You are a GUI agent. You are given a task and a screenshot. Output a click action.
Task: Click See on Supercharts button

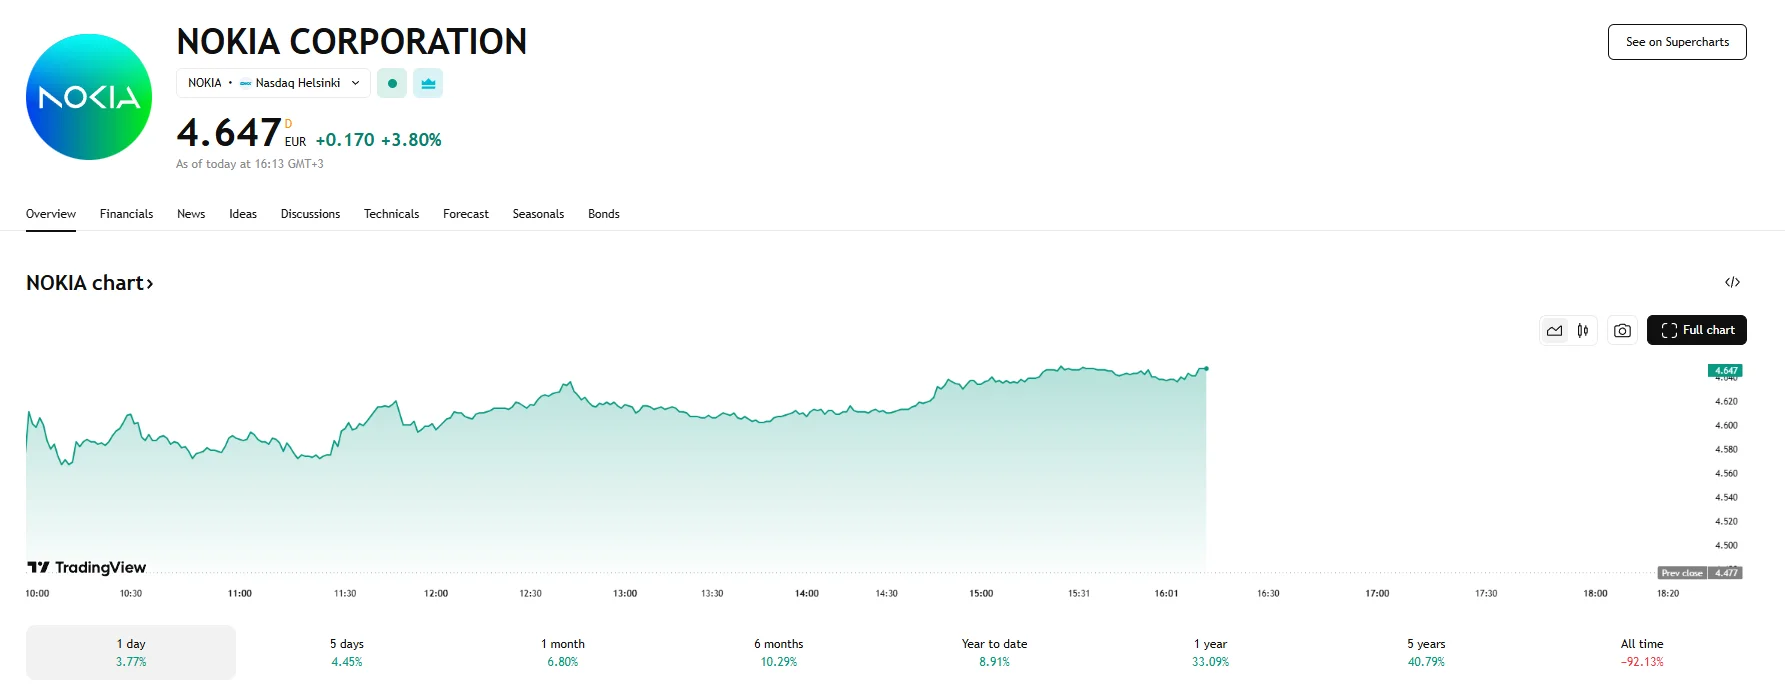click(x=1676, y=42)
